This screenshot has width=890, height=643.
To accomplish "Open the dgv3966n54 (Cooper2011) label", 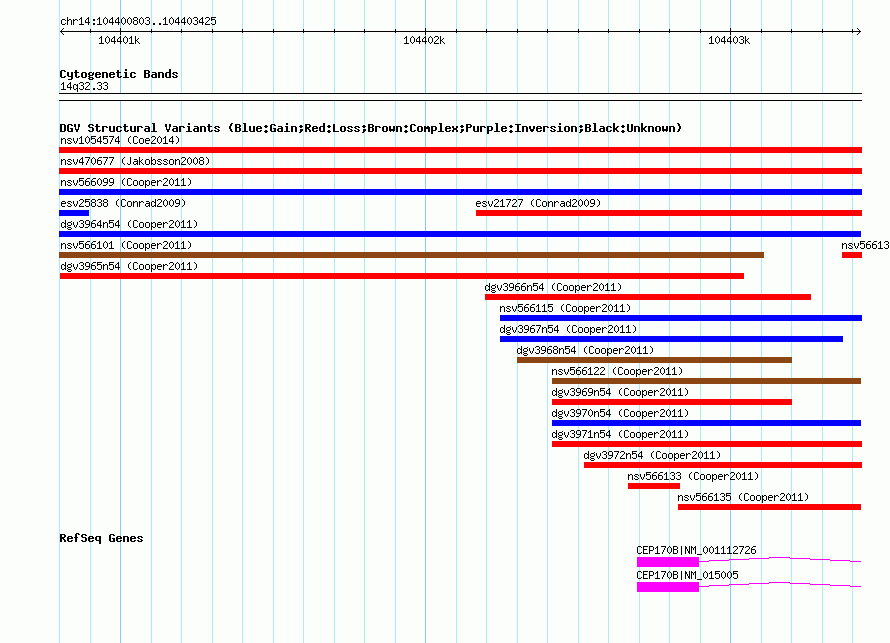I will pos(553,287).
